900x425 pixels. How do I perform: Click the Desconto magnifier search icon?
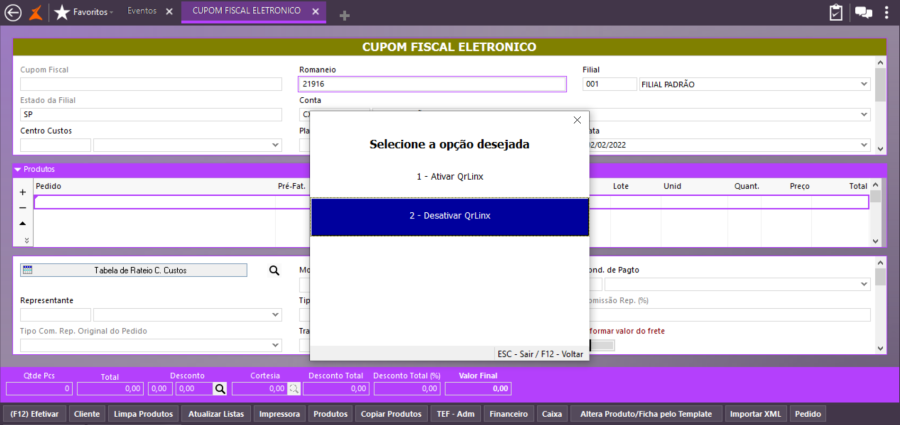tap(219, 389)
